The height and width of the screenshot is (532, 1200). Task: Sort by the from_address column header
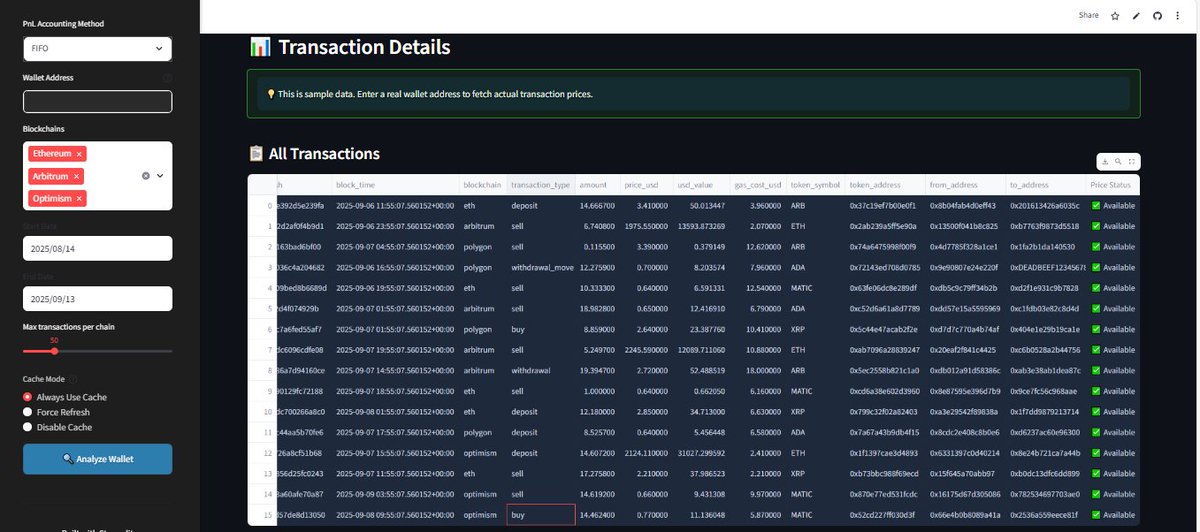pyautogui.click(x=965, y=185)
